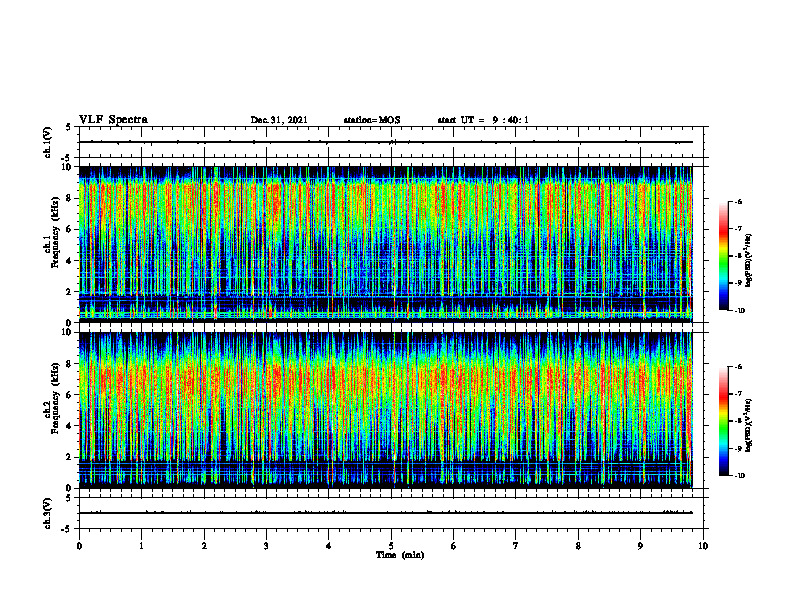Click the "9" tick on the time axis

tap(640, 546)
